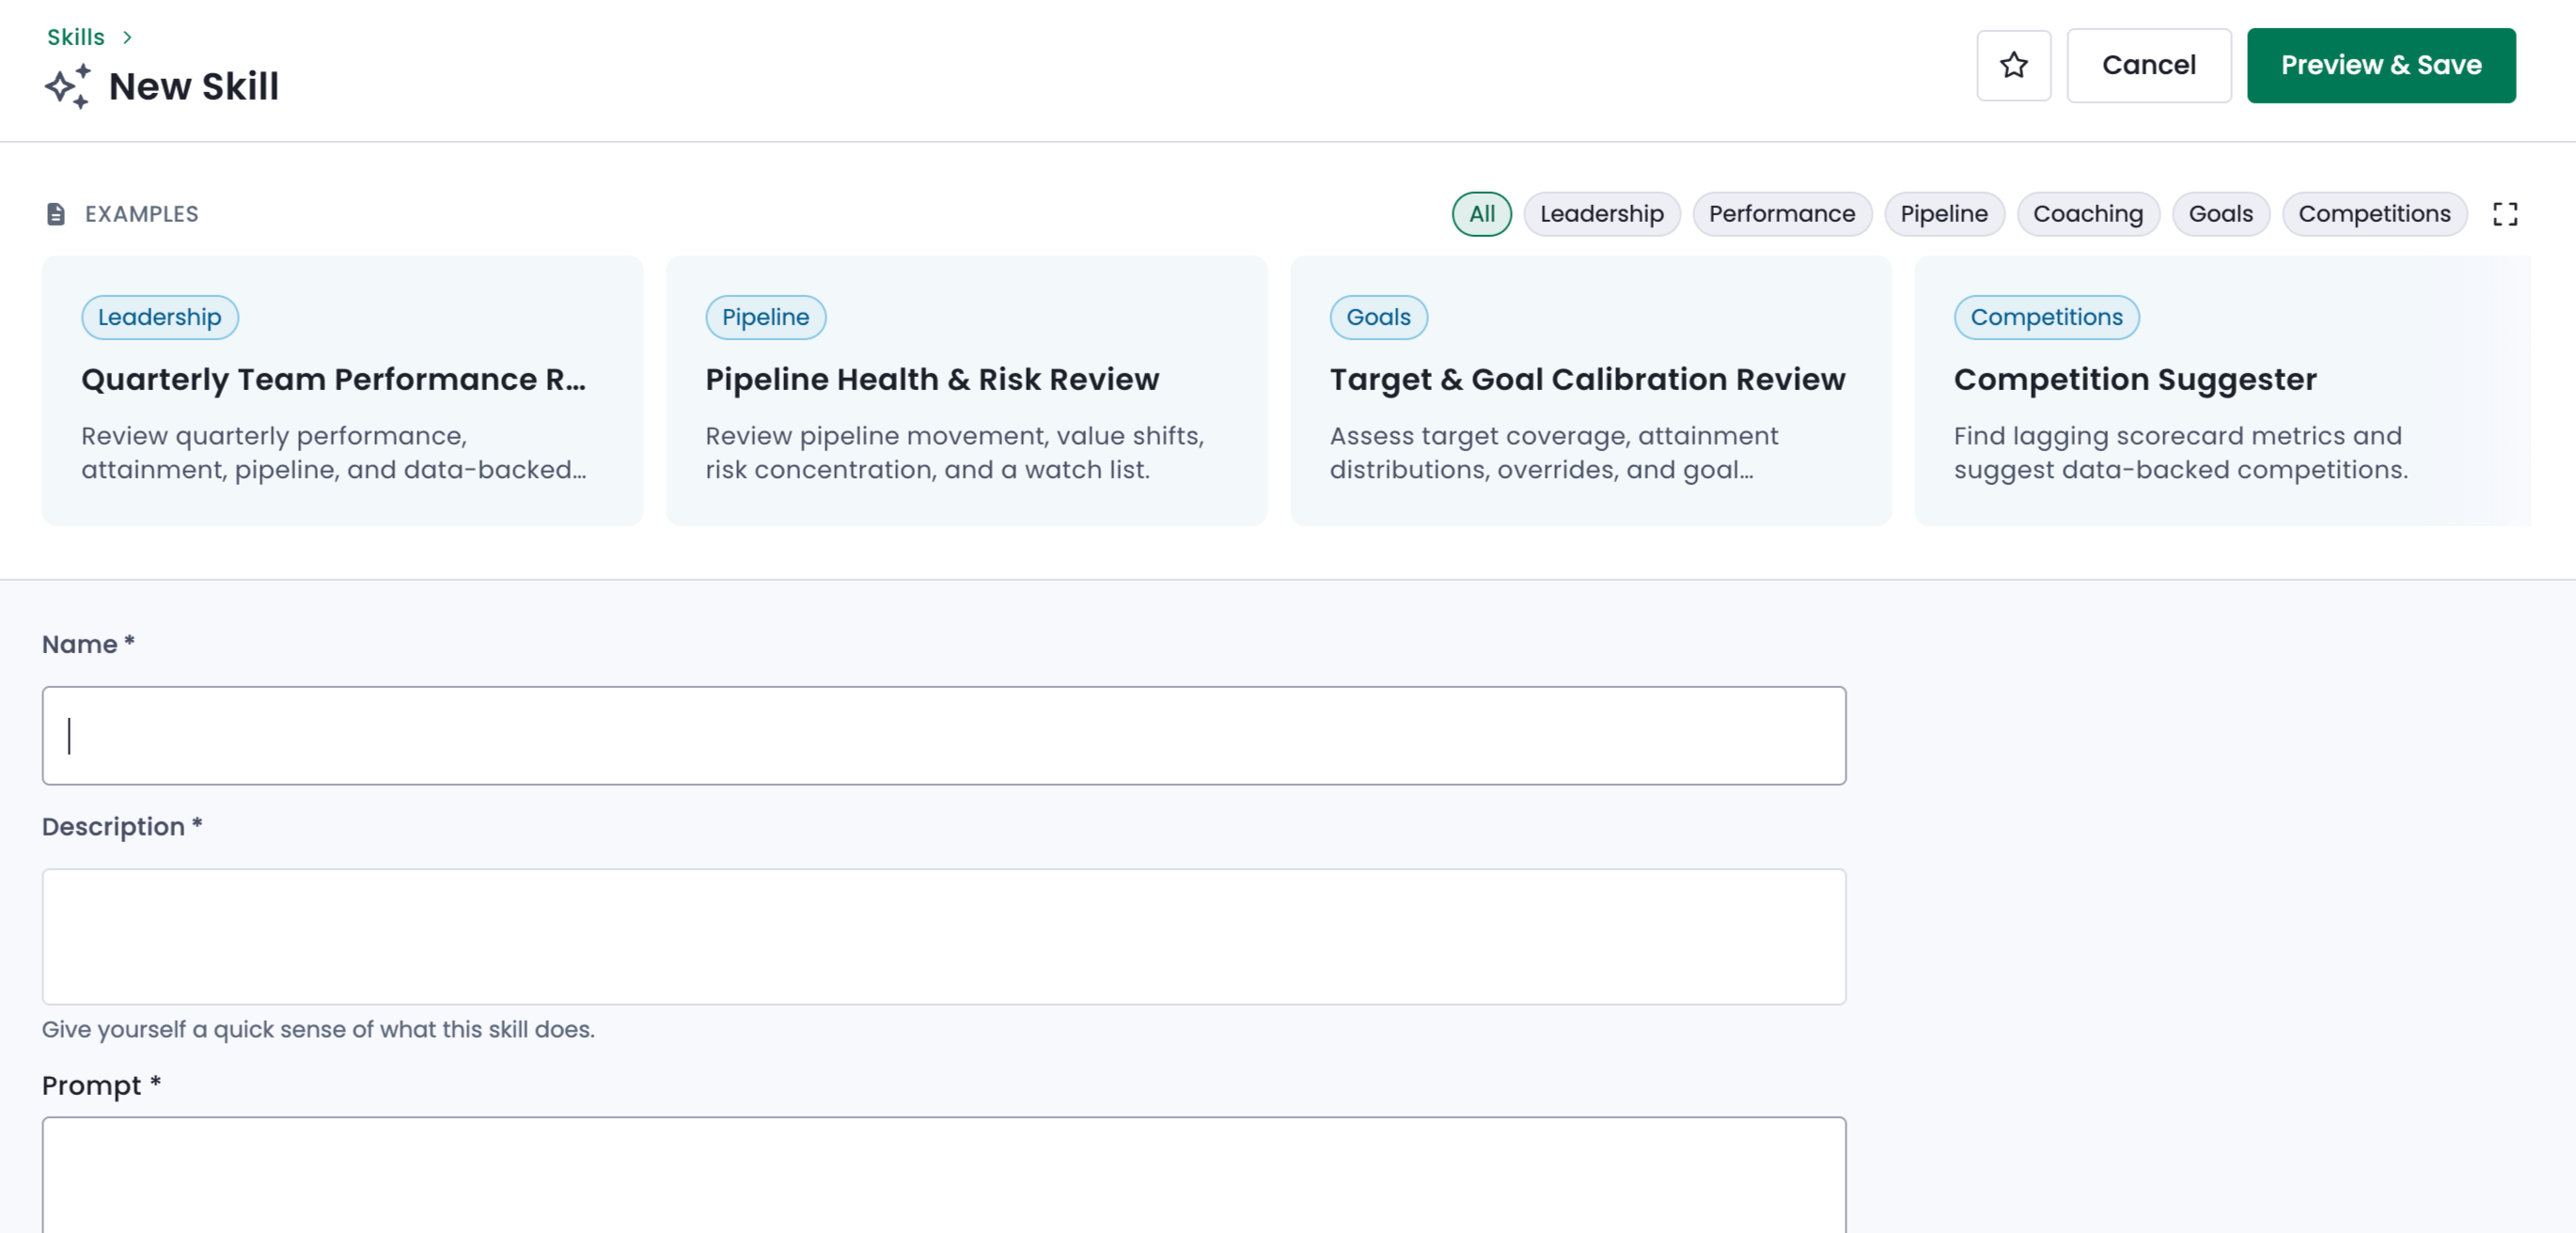The image size is (2576, 1233).
Task: Switch to the Pipeline filter chip
Action: (x=1943, y=214)
